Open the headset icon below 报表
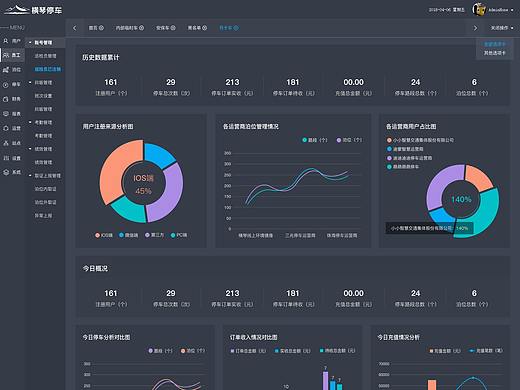The width and height of the screenshot is (520, 390). (6, 128)
